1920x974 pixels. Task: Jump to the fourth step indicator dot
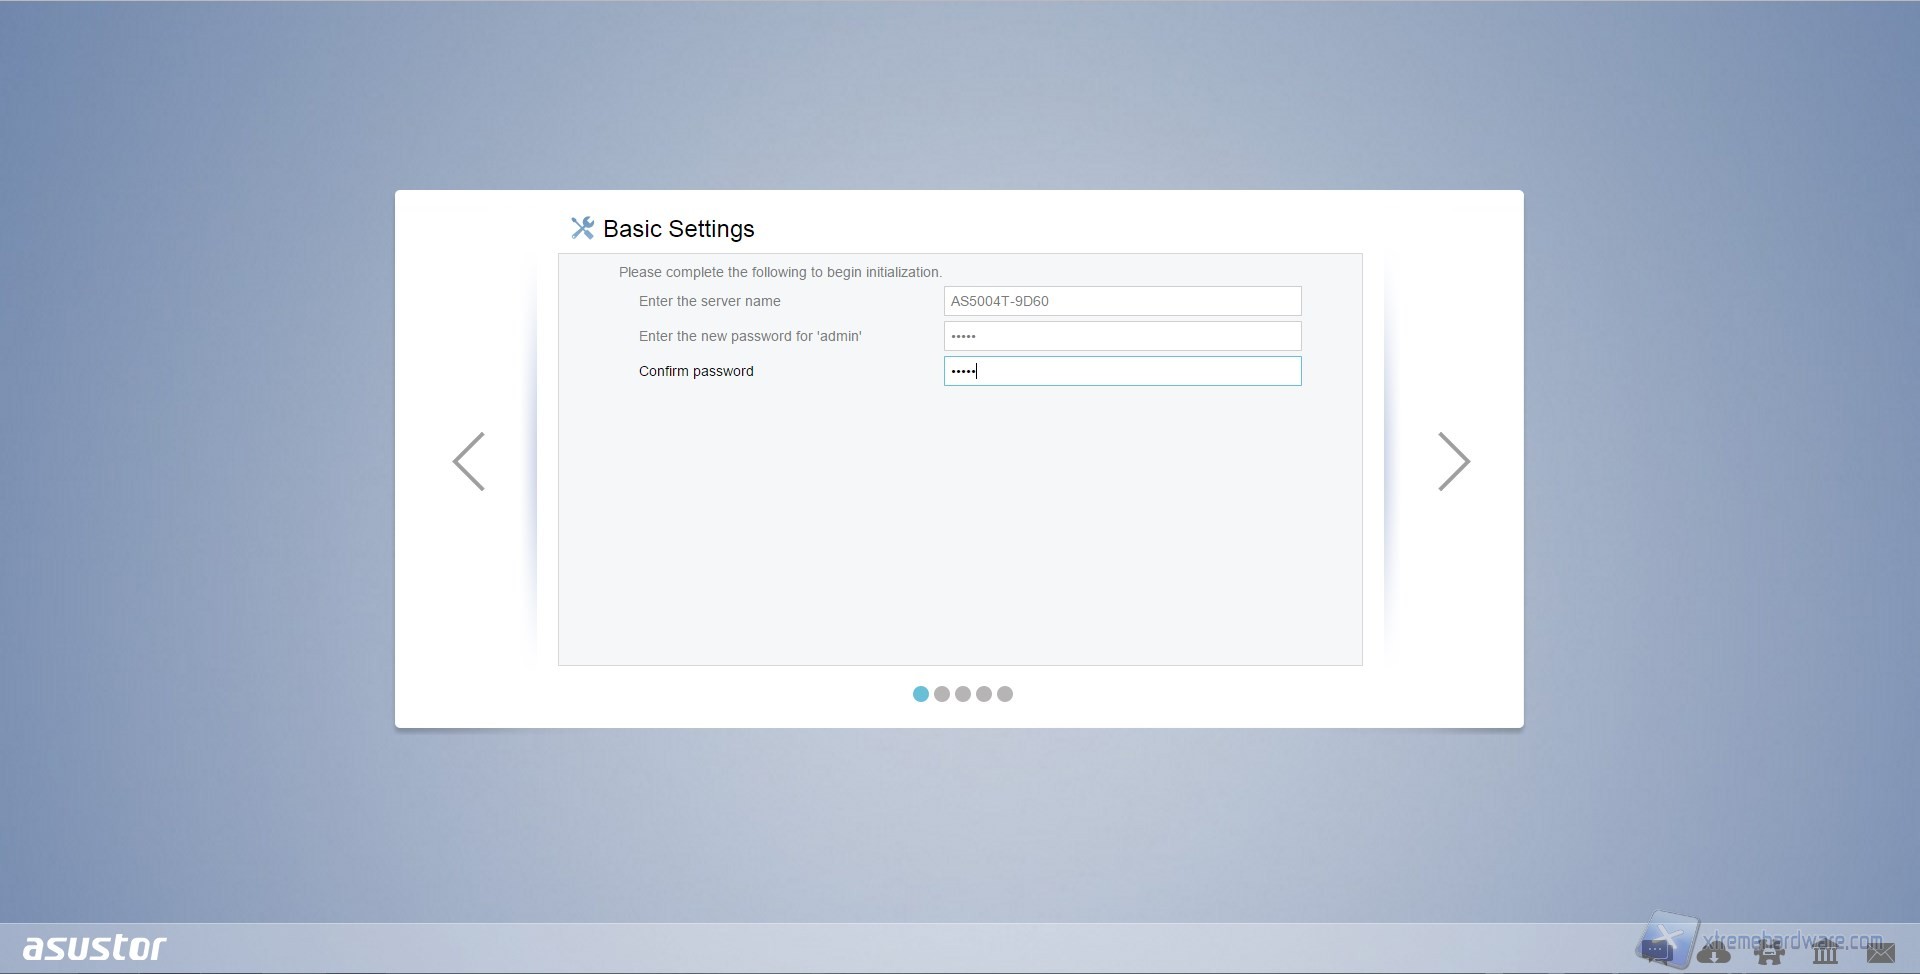click(984, 694)
